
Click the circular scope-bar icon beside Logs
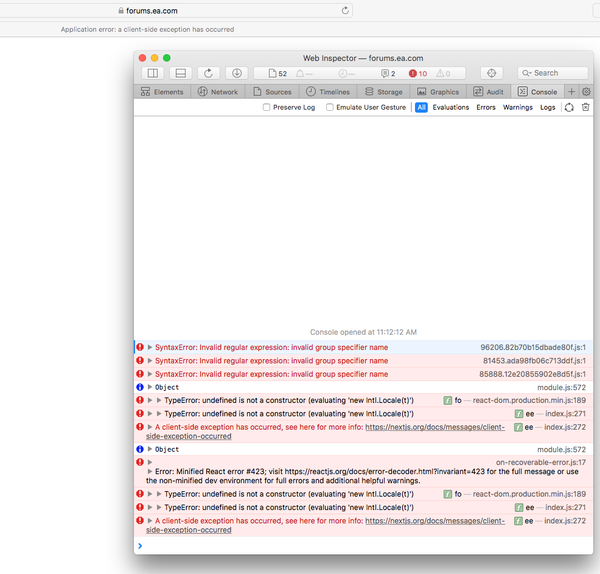point(569,108)
